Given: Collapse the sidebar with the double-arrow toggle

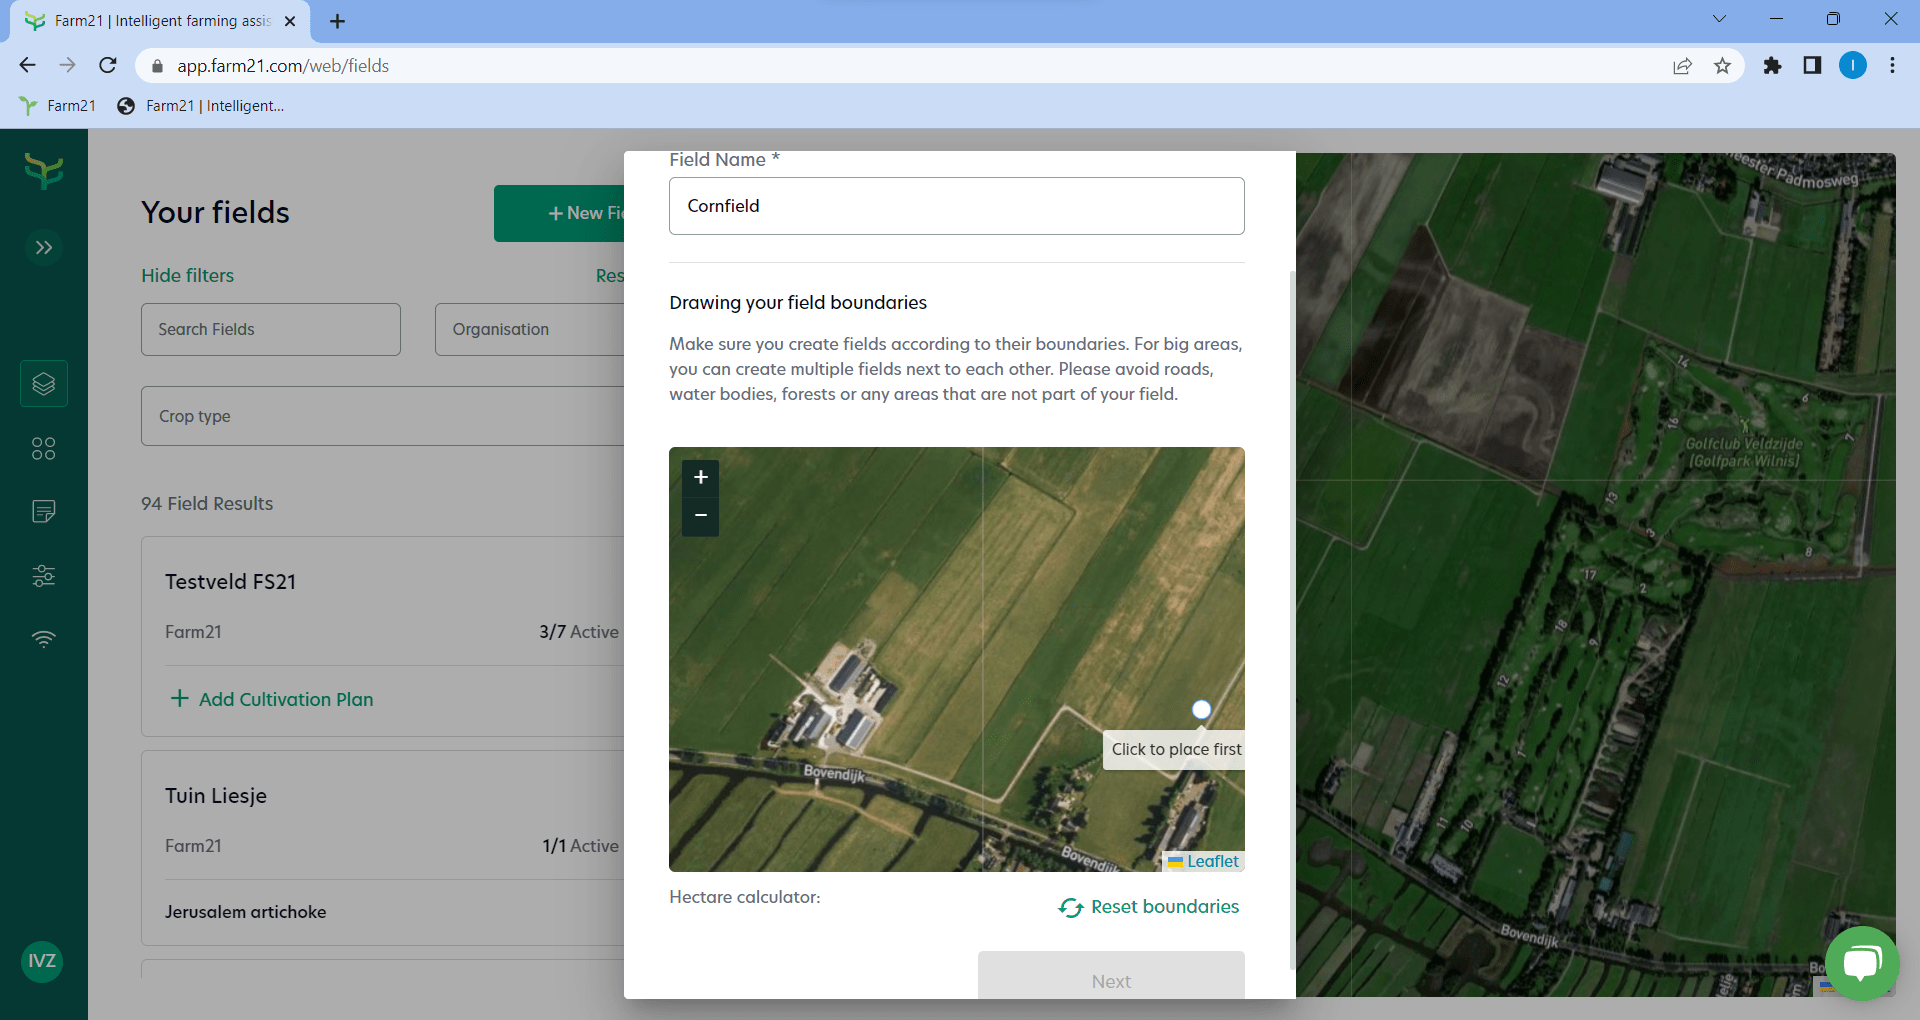Looking at the screenshot, I should 43,247.
